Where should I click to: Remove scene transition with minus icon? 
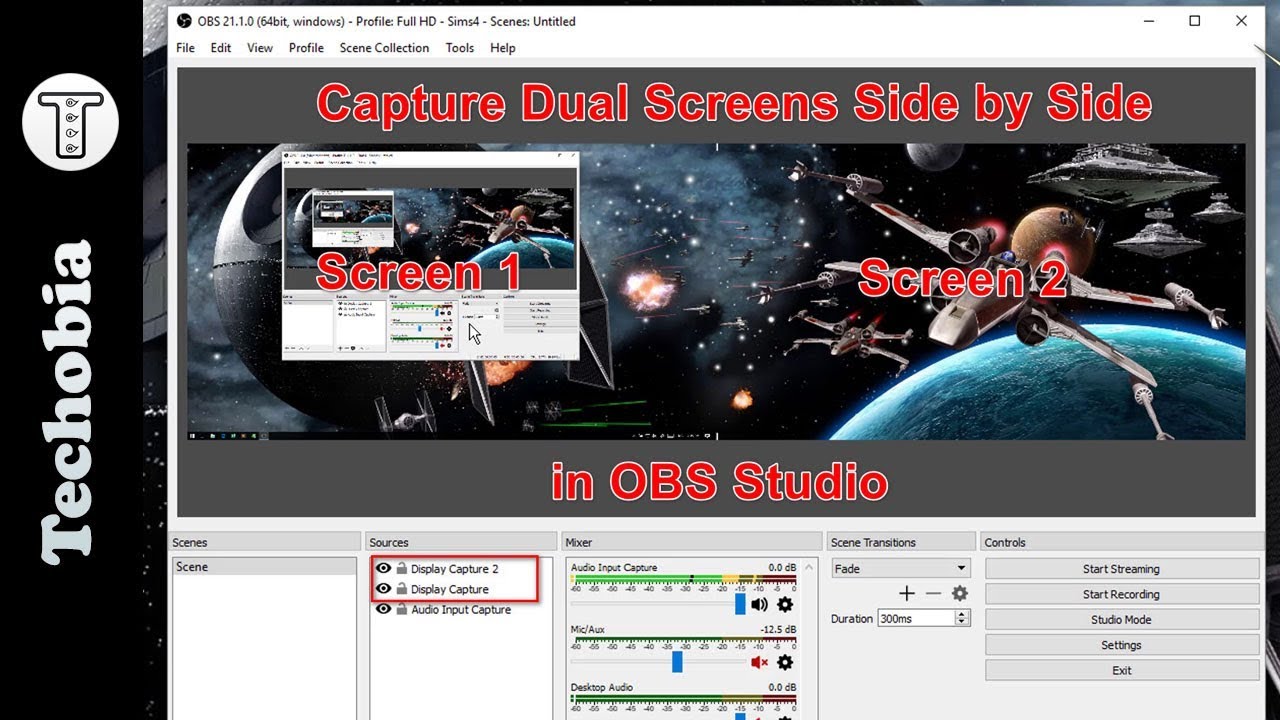click(933, 593)
